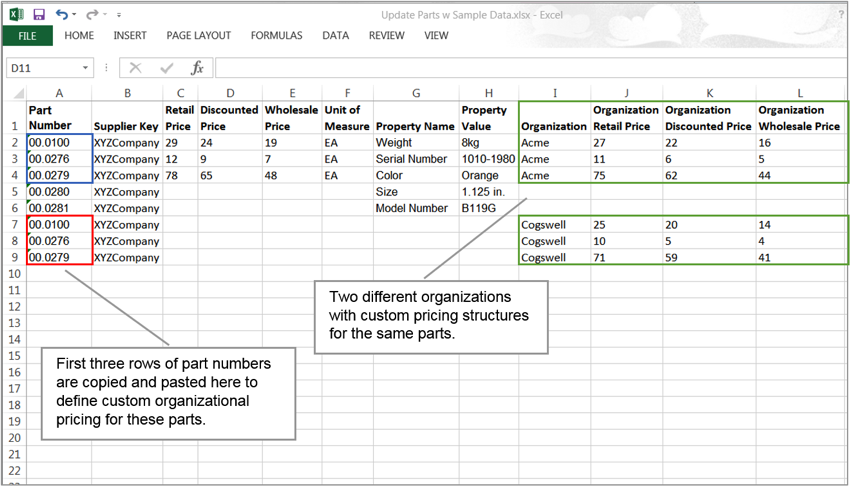The height and width of the screenshot is (487, 851).
Task: Click the Undo arrow icon
Action: [x=62, y=15]
